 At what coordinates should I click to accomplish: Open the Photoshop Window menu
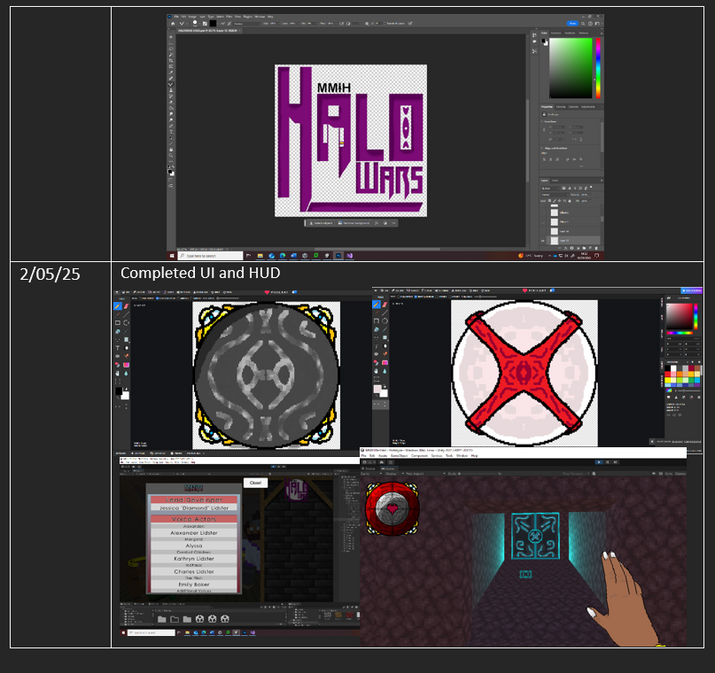click(x=260, y=16)
